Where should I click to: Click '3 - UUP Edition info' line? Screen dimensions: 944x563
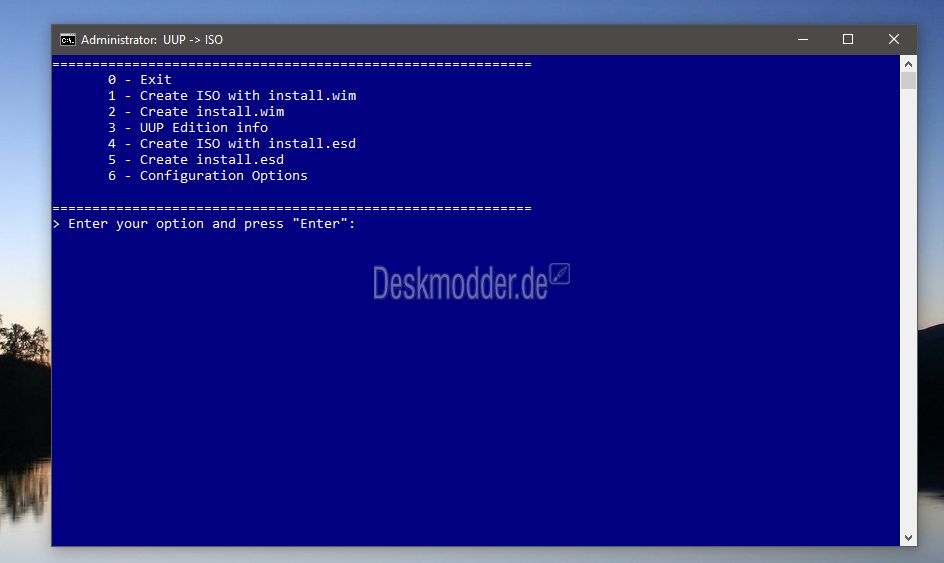pos(188,128)
